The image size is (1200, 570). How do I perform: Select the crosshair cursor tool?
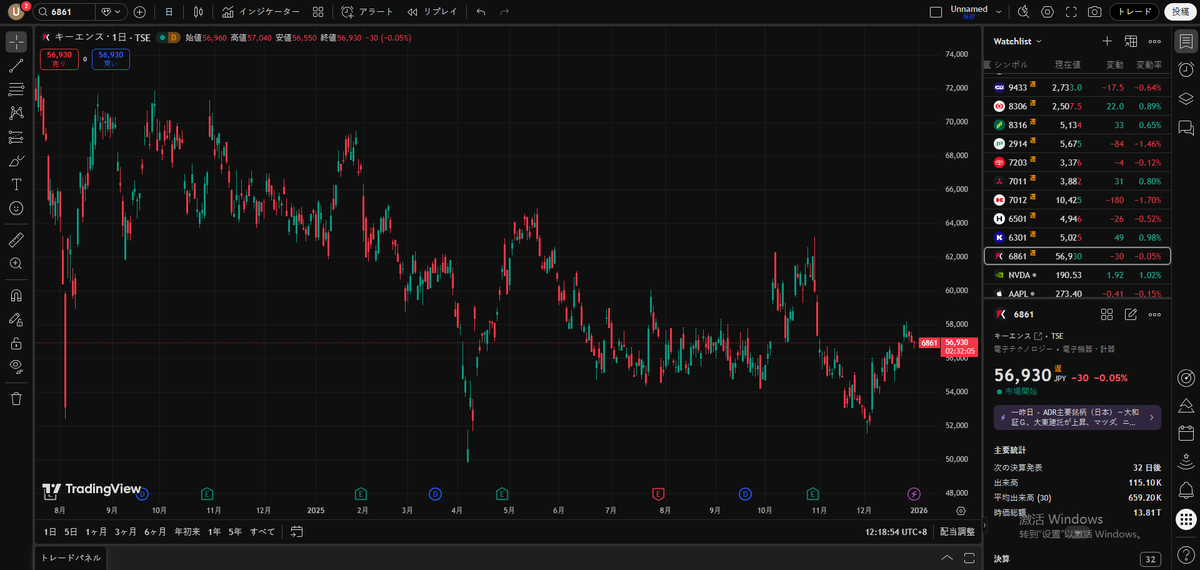[16, 42]
